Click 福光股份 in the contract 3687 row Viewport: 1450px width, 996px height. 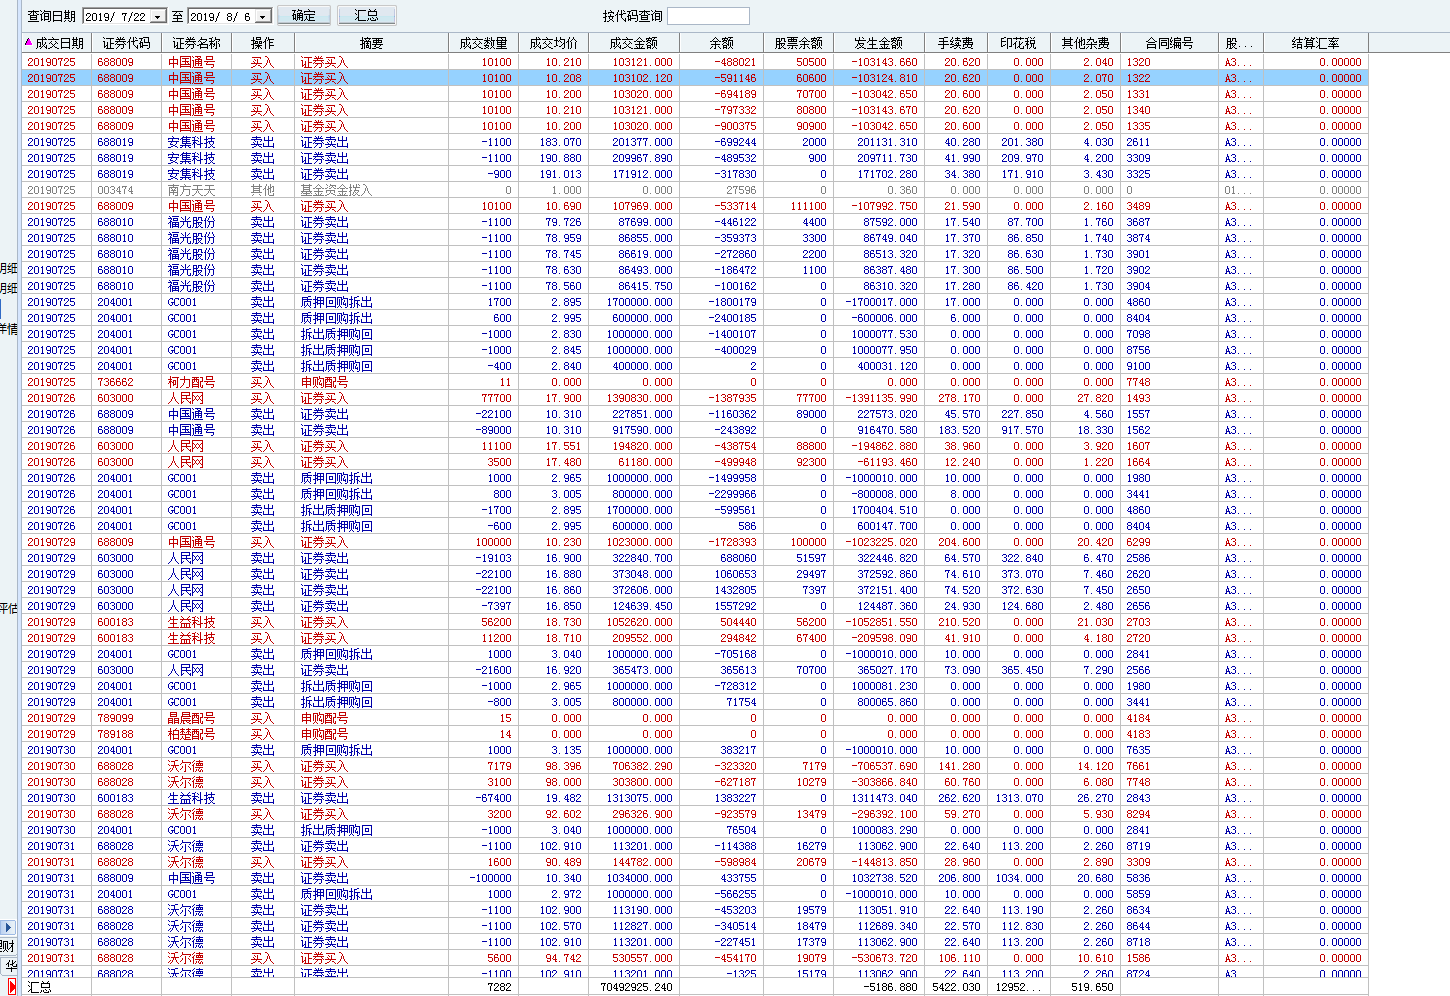click(191, 222)
